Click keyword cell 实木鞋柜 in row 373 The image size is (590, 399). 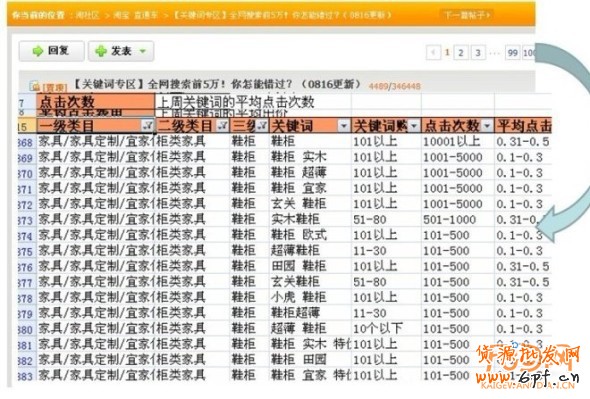click(x=310, y=220)
